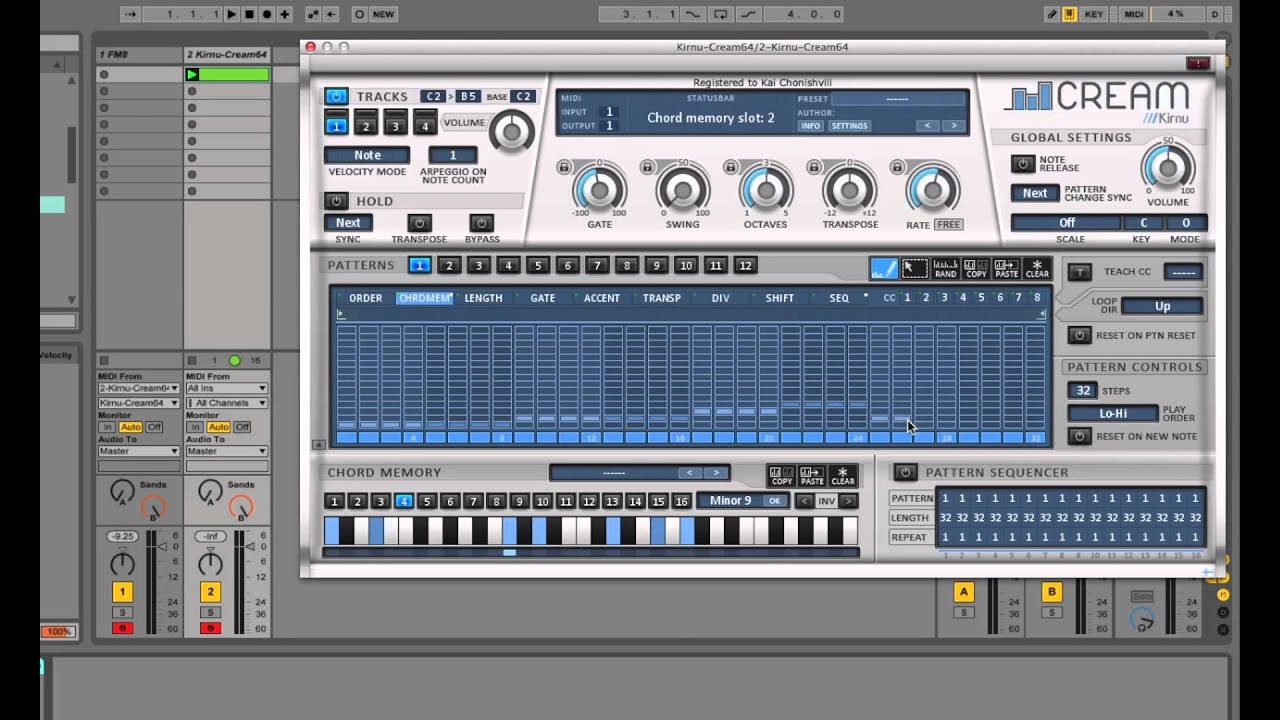1280x720 pixels.
Task: Select the SHIFT pattern tab
Action: click(779, 298)
